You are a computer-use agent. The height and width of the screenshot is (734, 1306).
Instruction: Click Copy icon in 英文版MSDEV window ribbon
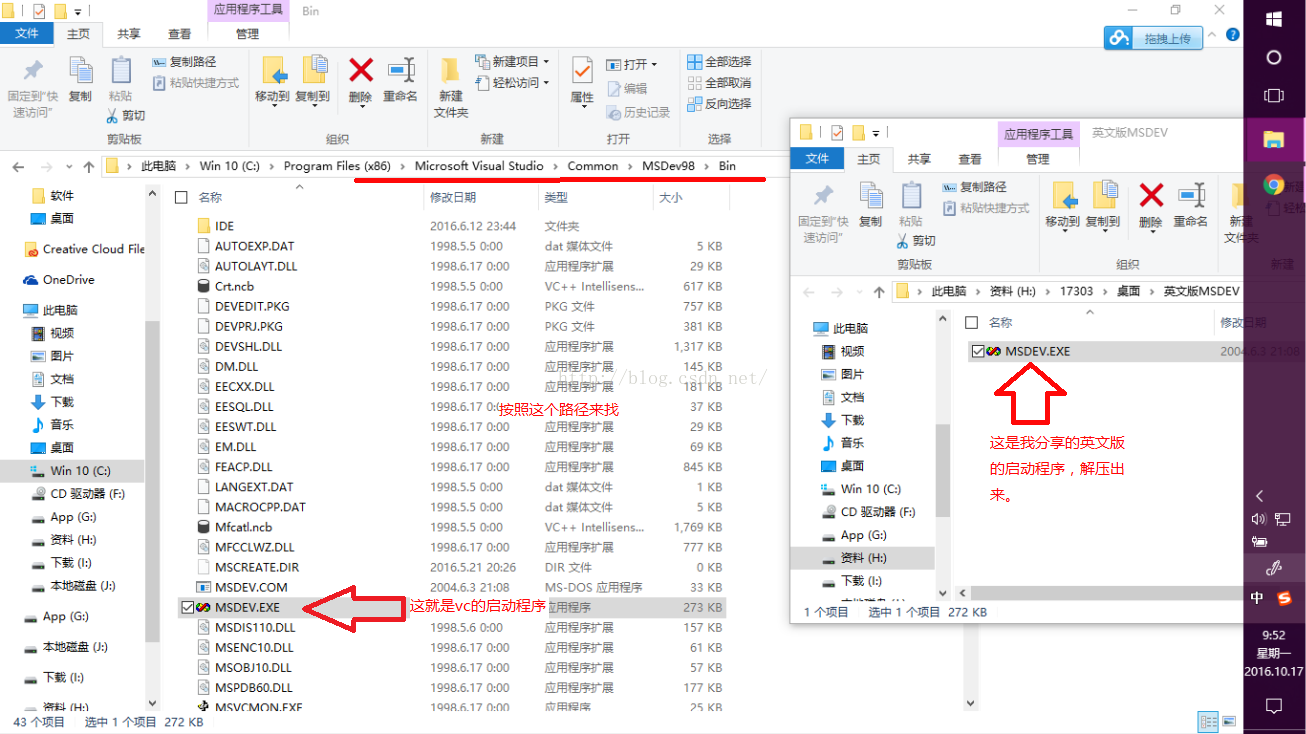pyautogui.click(x=871, y=196)
